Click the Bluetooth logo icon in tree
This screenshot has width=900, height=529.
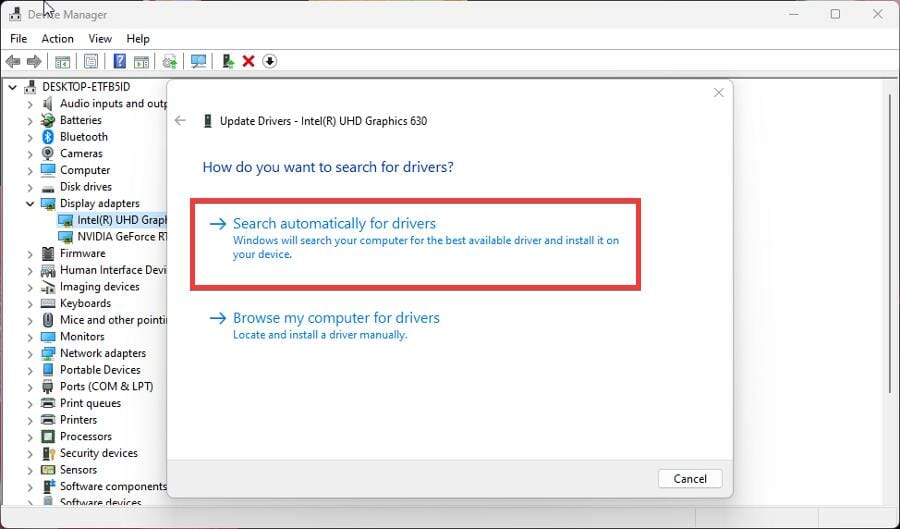[x=48, y=137]
